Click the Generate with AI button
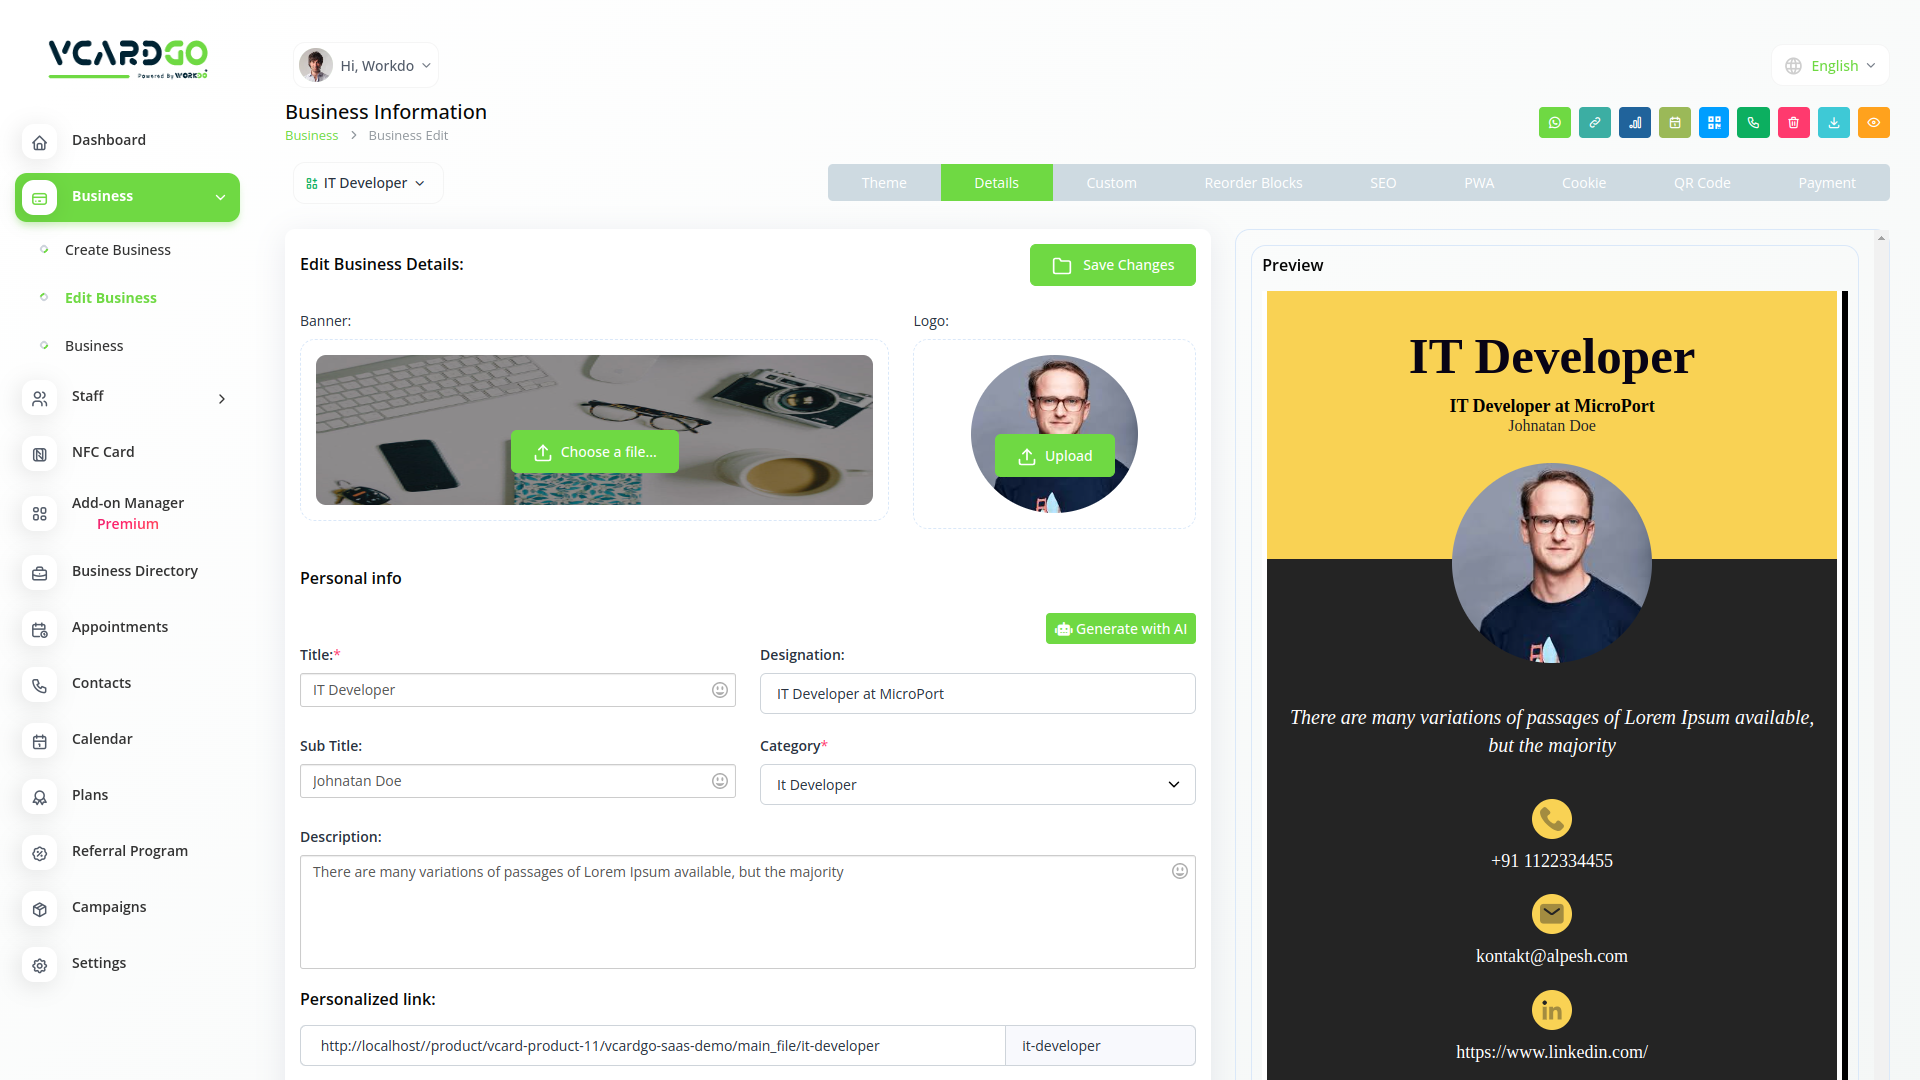The image size is (1920, 1080). coord(1120,629)
